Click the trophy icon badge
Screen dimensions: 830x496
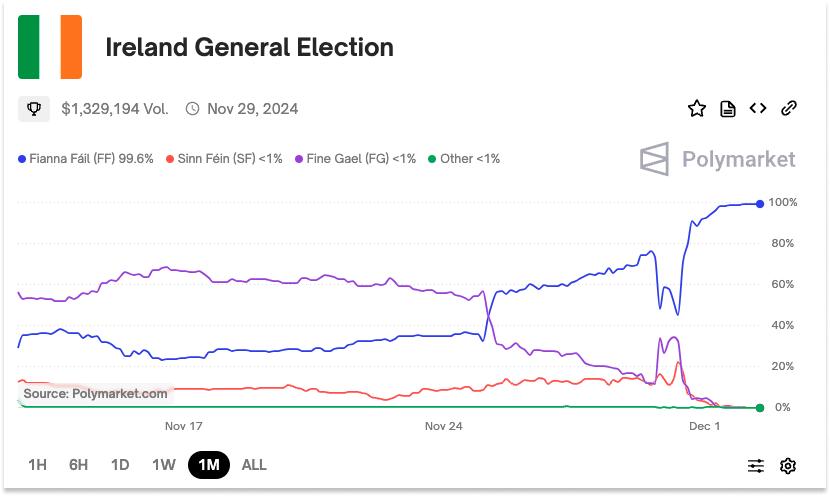[x=34, y=109]
